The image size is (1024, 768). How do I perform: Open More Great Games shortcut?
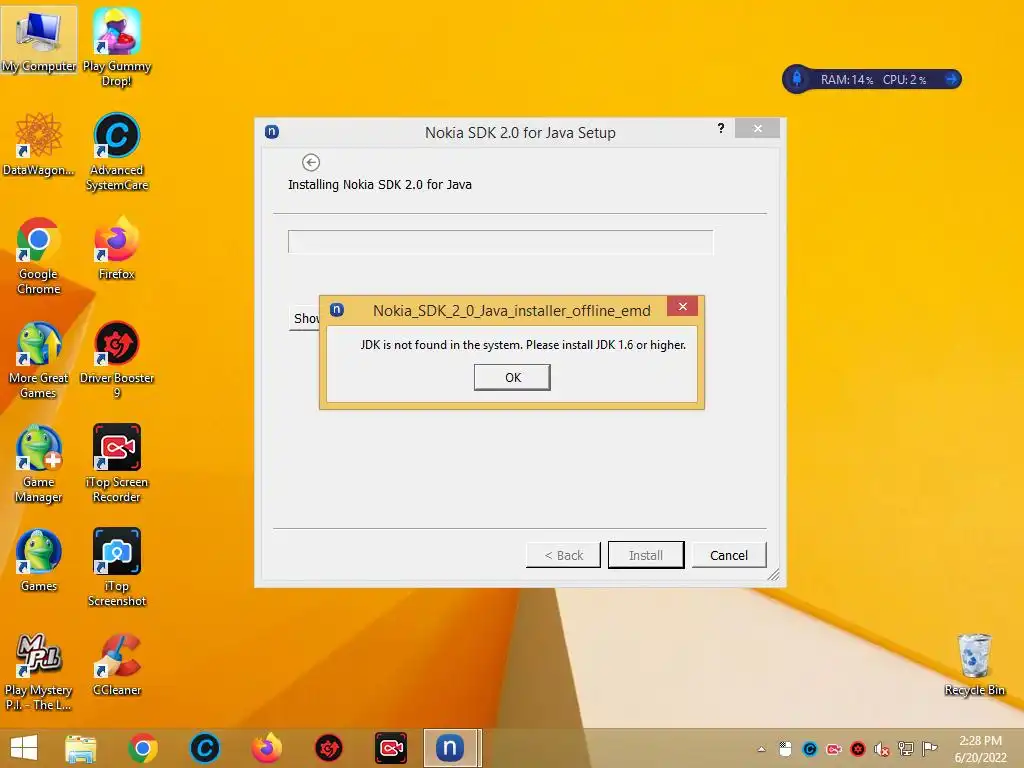39,360
